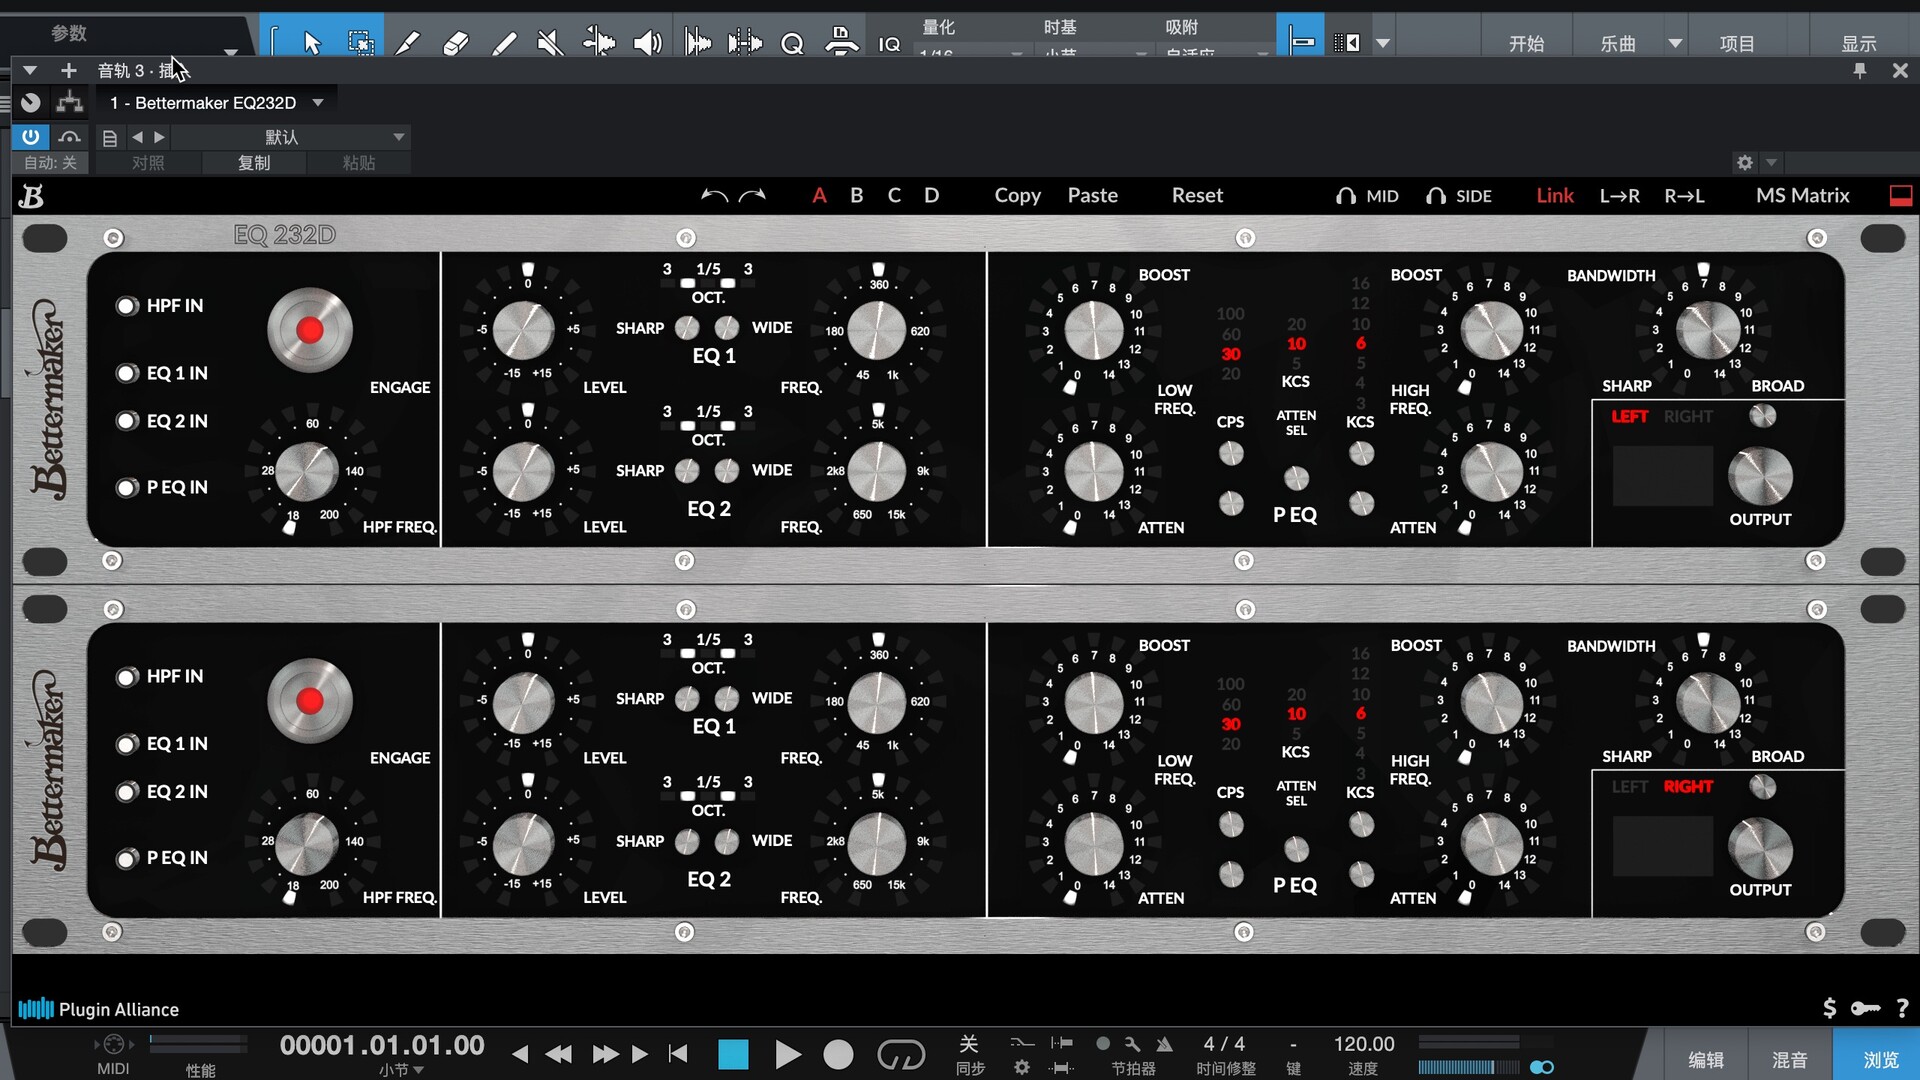This screenshot has height=1080, width=1920.
Task: Toggle EQ 1 IN on bottom channel
Action: tap(127, 744)
